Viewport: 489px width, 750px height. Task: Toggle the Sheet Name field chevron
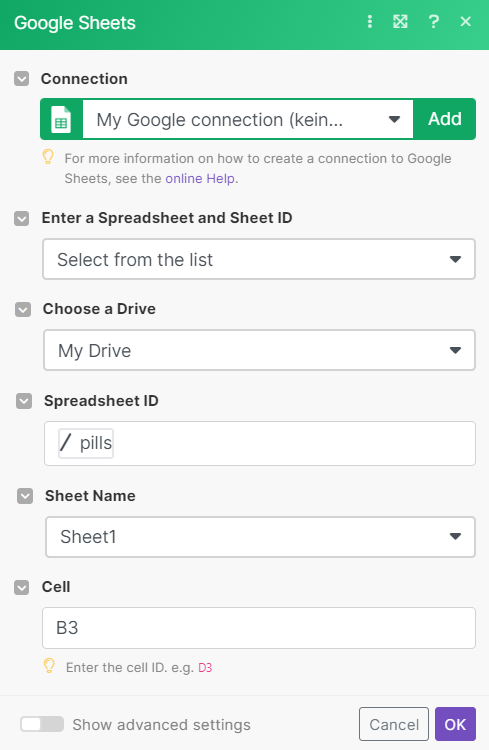click(25, 496)
